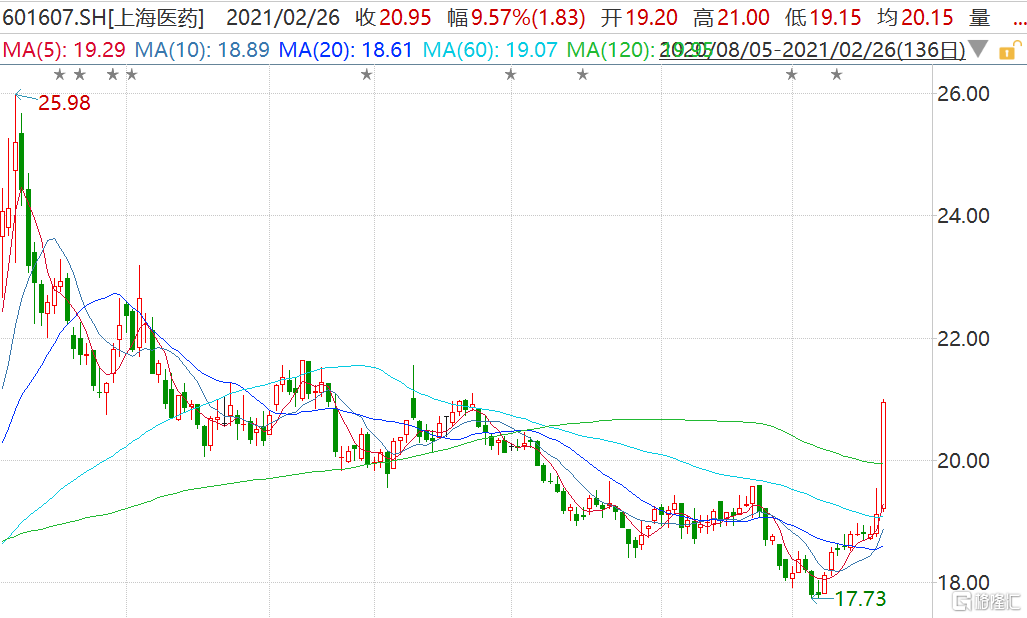Click the opening price 开19.20
Image resolution: width=1027 pixels, height=618 pixels.
(639, 17)
